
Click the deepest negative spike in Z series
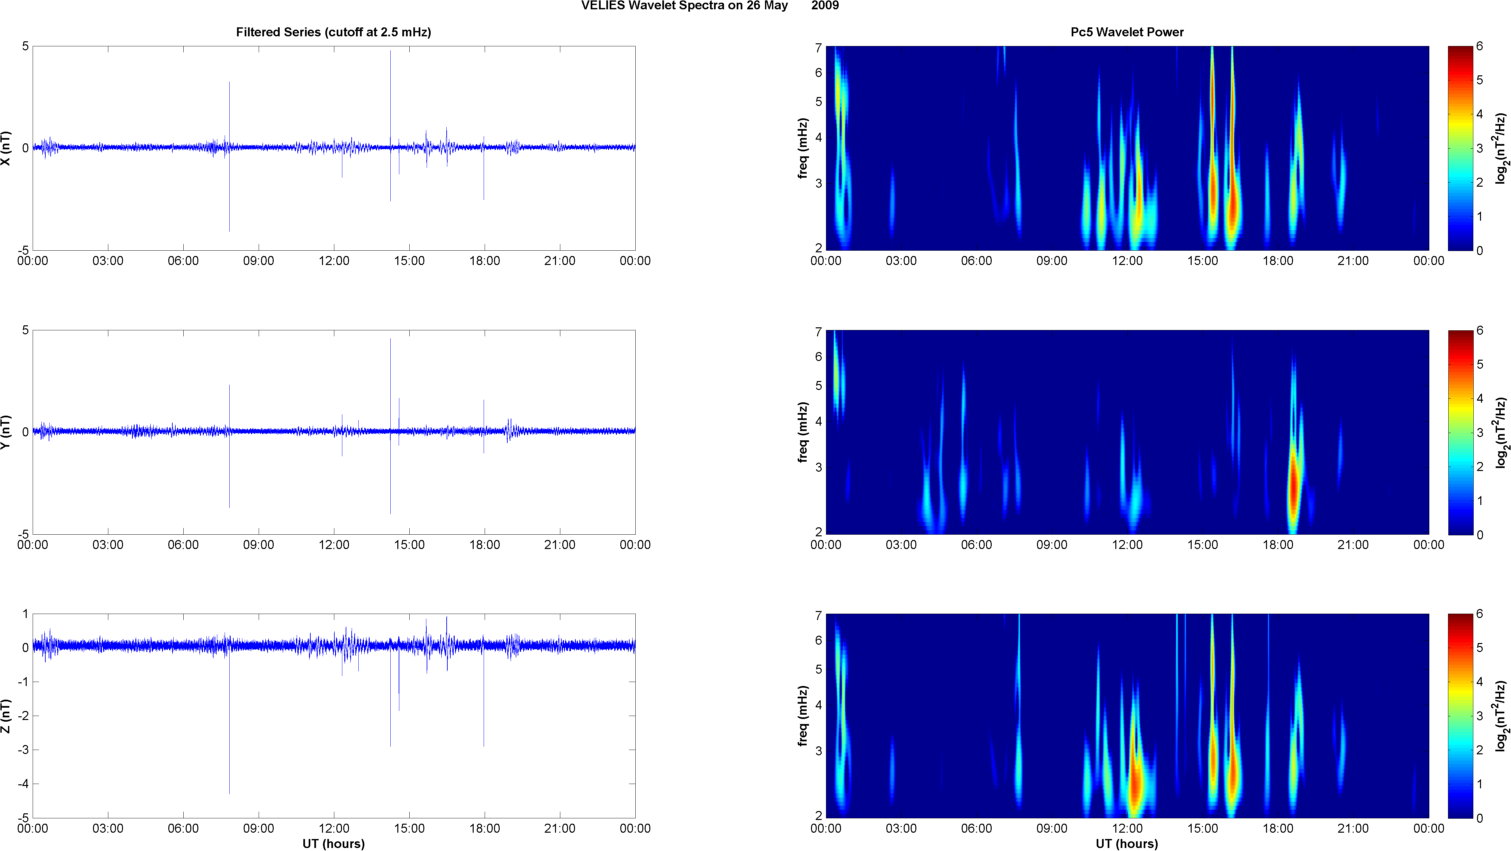tap(229, 722)
